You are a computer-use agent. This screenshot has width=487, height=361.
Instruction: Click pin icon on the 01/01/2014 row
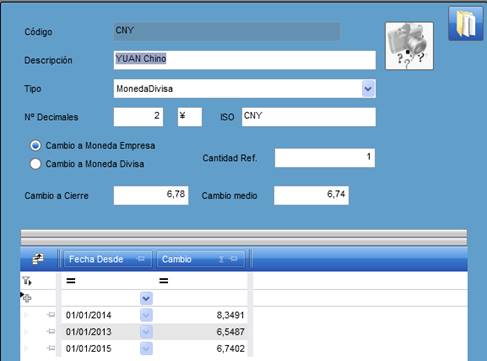click(51, 314)
